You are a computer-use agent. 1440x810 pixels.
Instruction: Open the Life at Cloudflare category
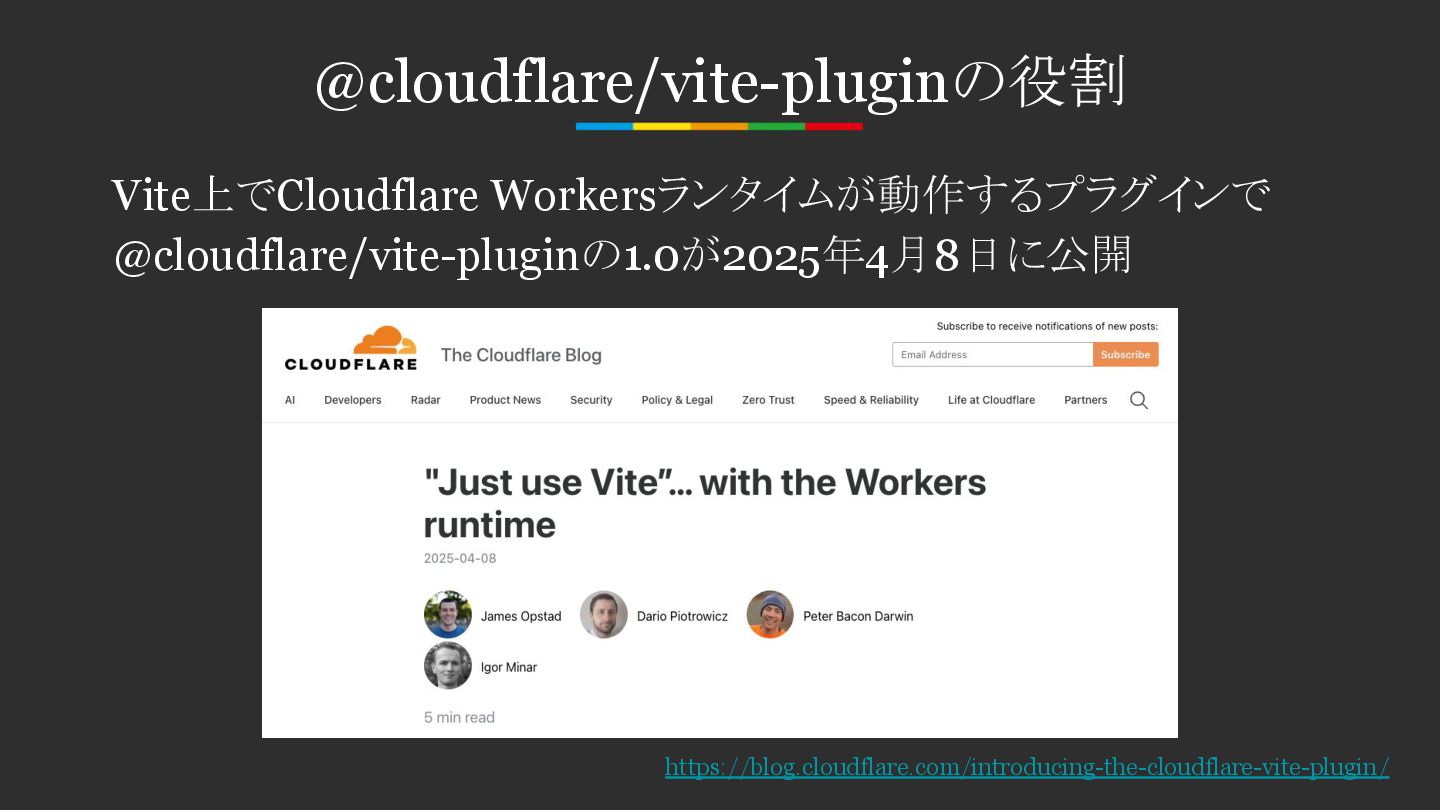[x=991, y=400]
